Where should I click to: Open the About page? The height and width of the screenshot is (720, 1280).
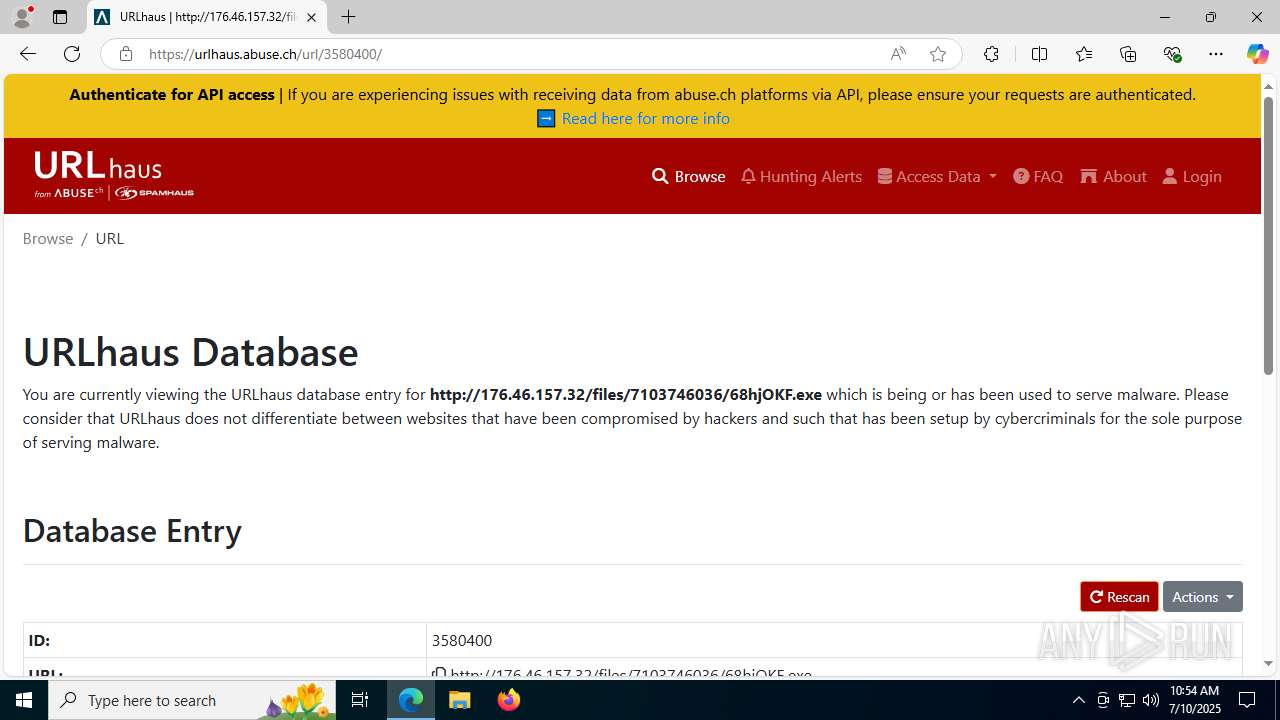pyautogui.click(x=1113, y=176)
